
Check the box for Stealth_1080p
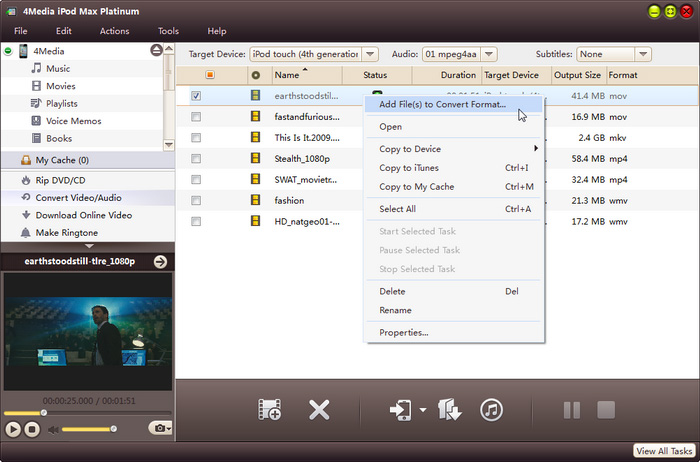[x=196, y=158]
